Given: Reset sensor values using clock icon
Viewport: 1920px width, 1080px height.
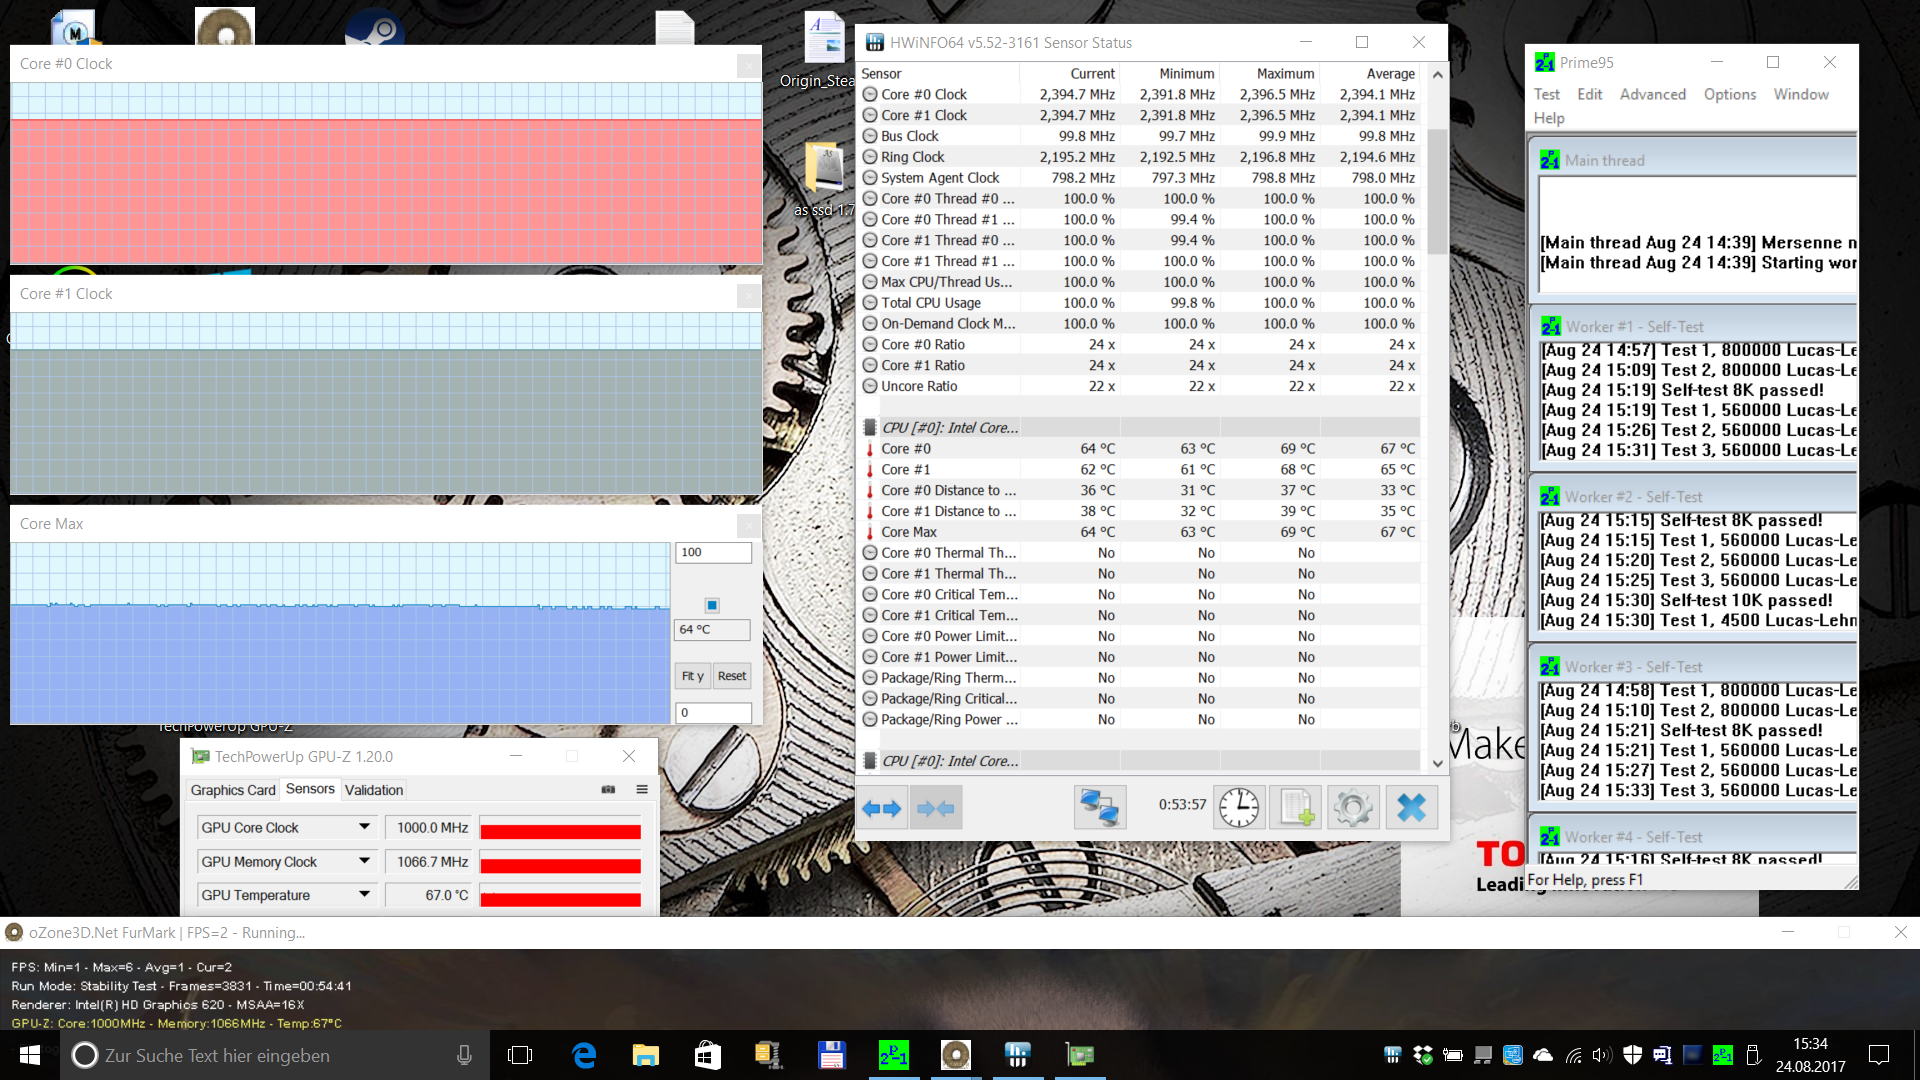Looking at the screenshot, I should pyautogui.click(x=1239, y=808).
